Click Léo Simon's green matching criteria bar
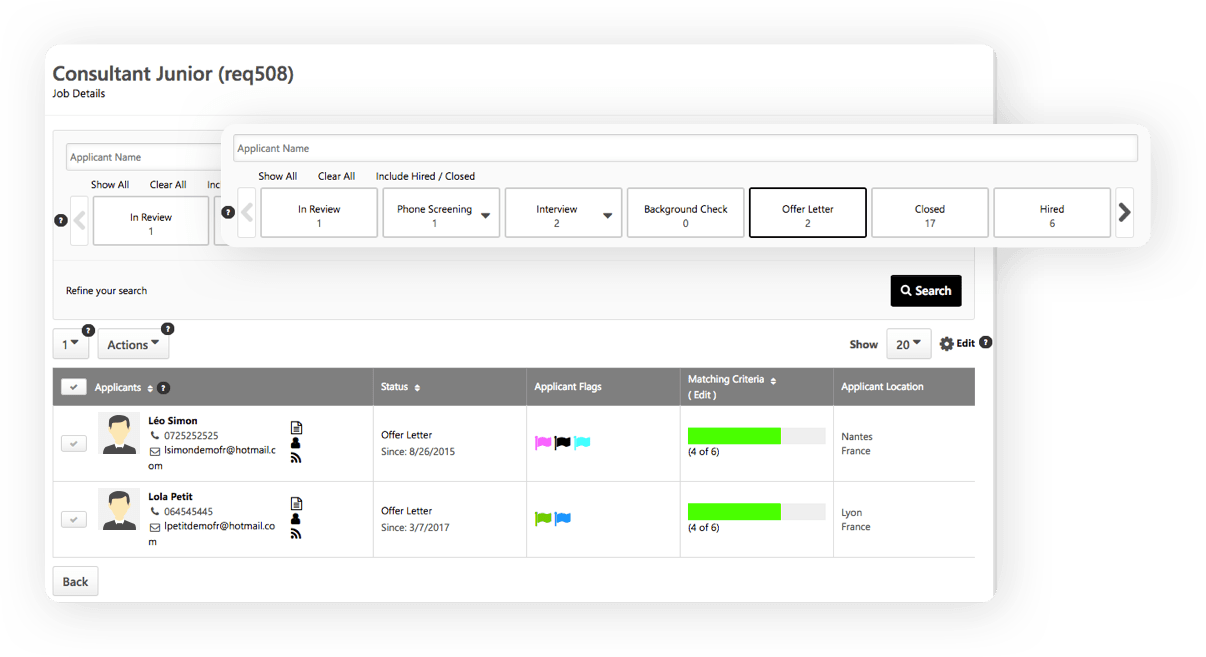 [x=734, y=436]
